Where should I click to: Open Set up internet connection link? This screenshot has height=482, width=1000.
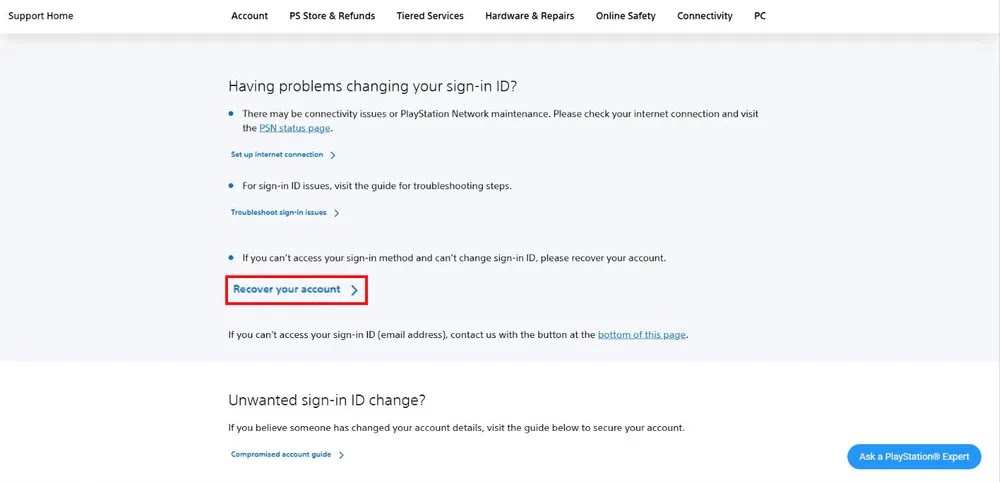[x=277, y=155]
